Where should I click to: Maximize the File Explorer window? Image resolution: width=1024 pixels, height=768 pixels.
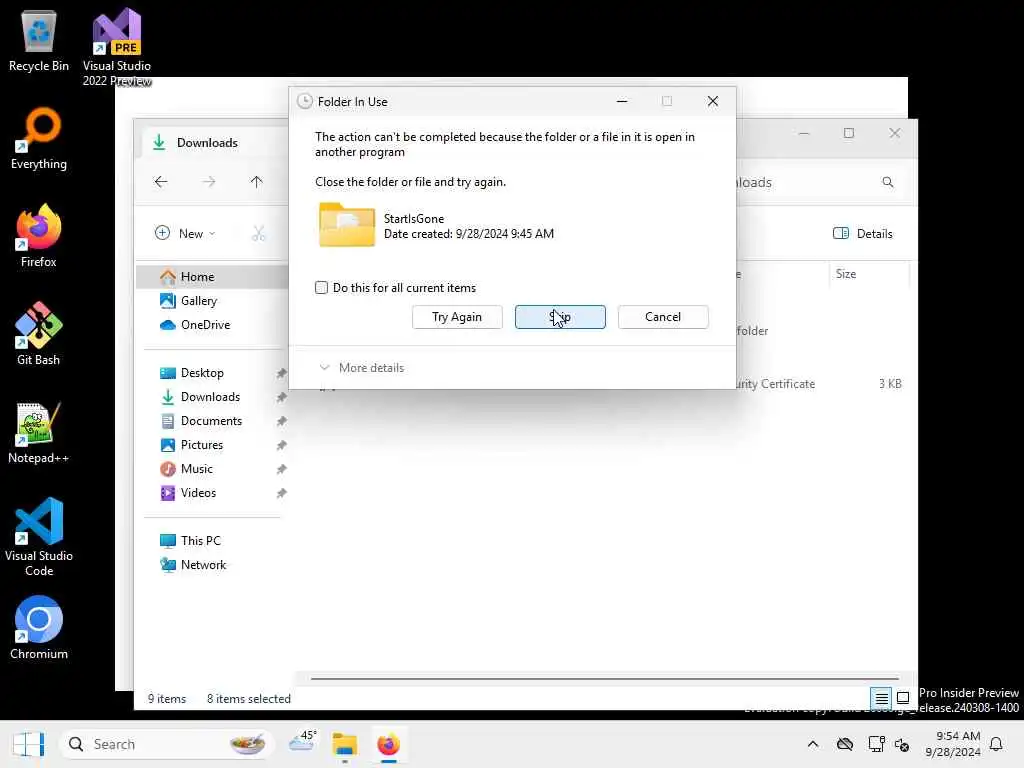849,133
